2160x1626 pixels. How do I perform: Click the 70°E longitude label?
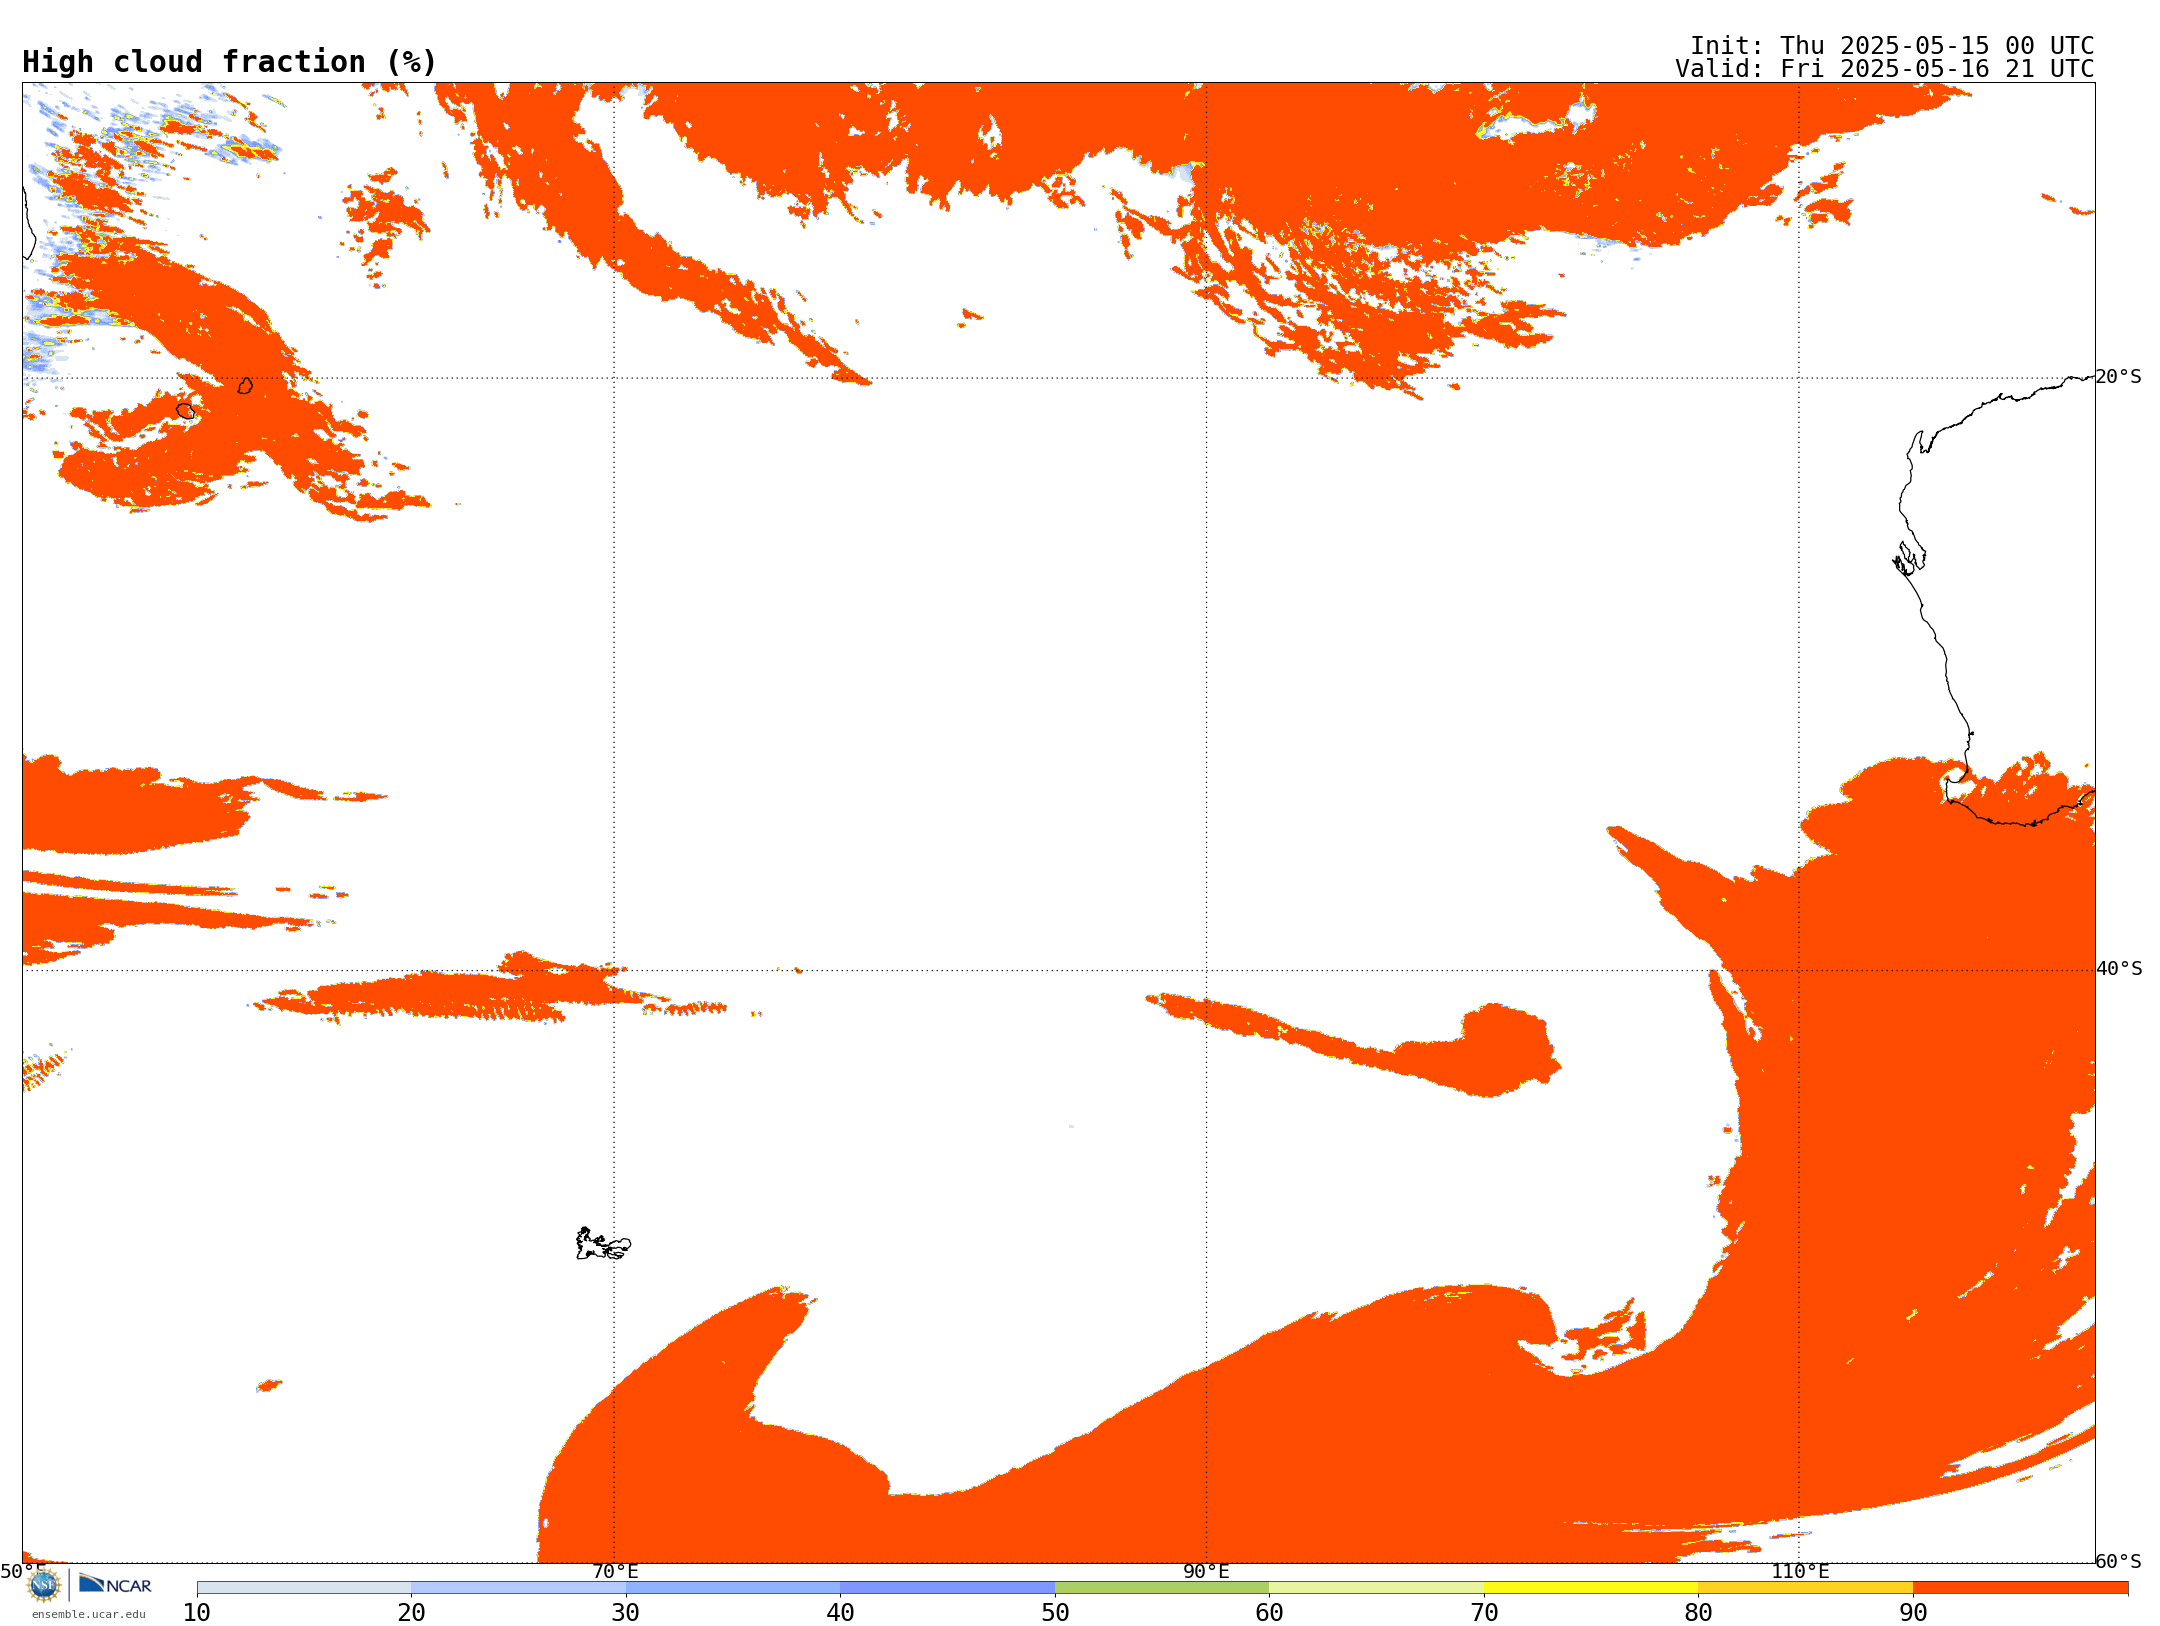pos(615,1572)
